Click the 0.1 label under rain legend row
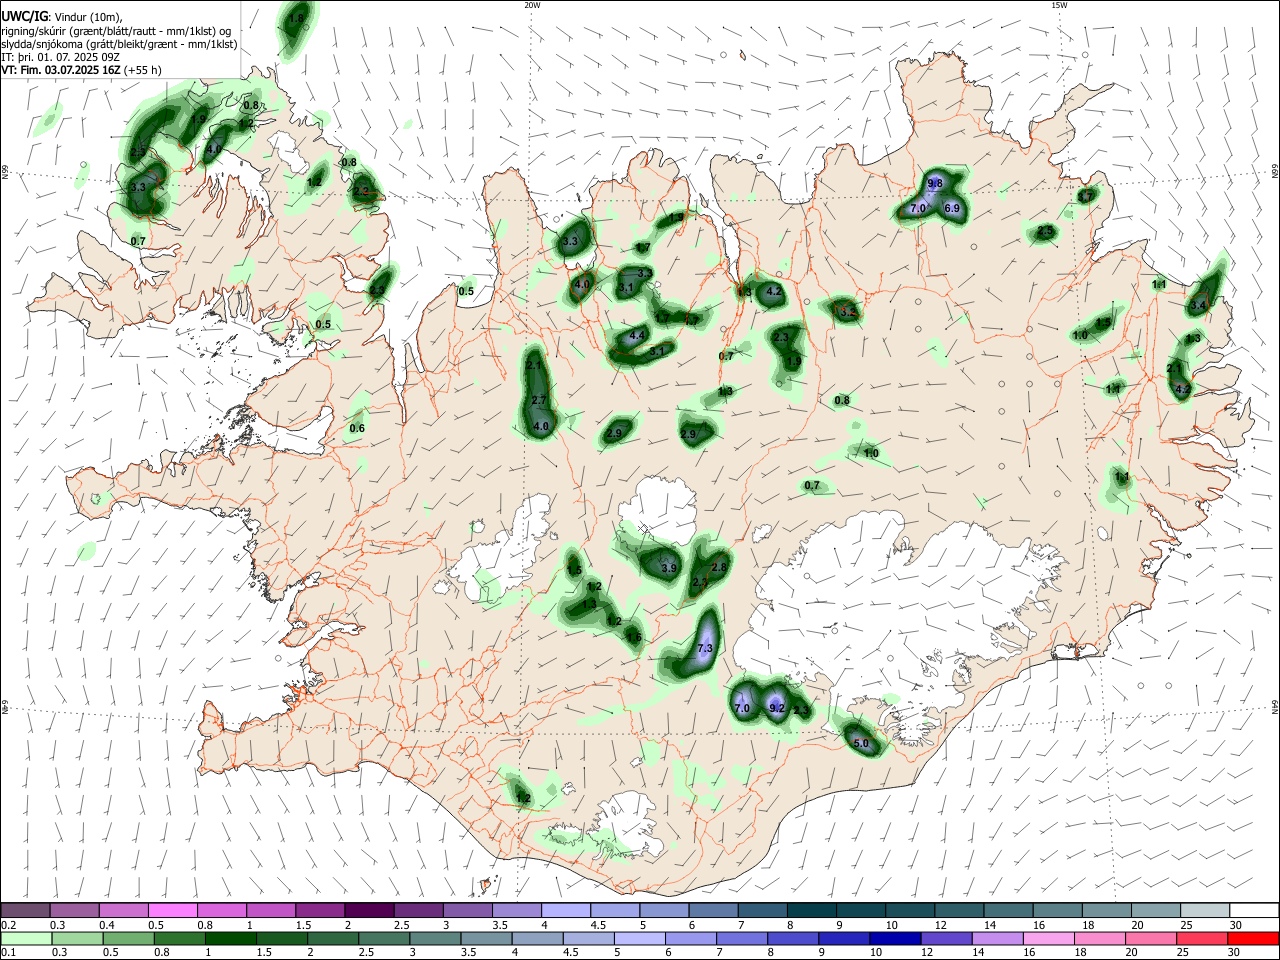 tap(9, 952)
